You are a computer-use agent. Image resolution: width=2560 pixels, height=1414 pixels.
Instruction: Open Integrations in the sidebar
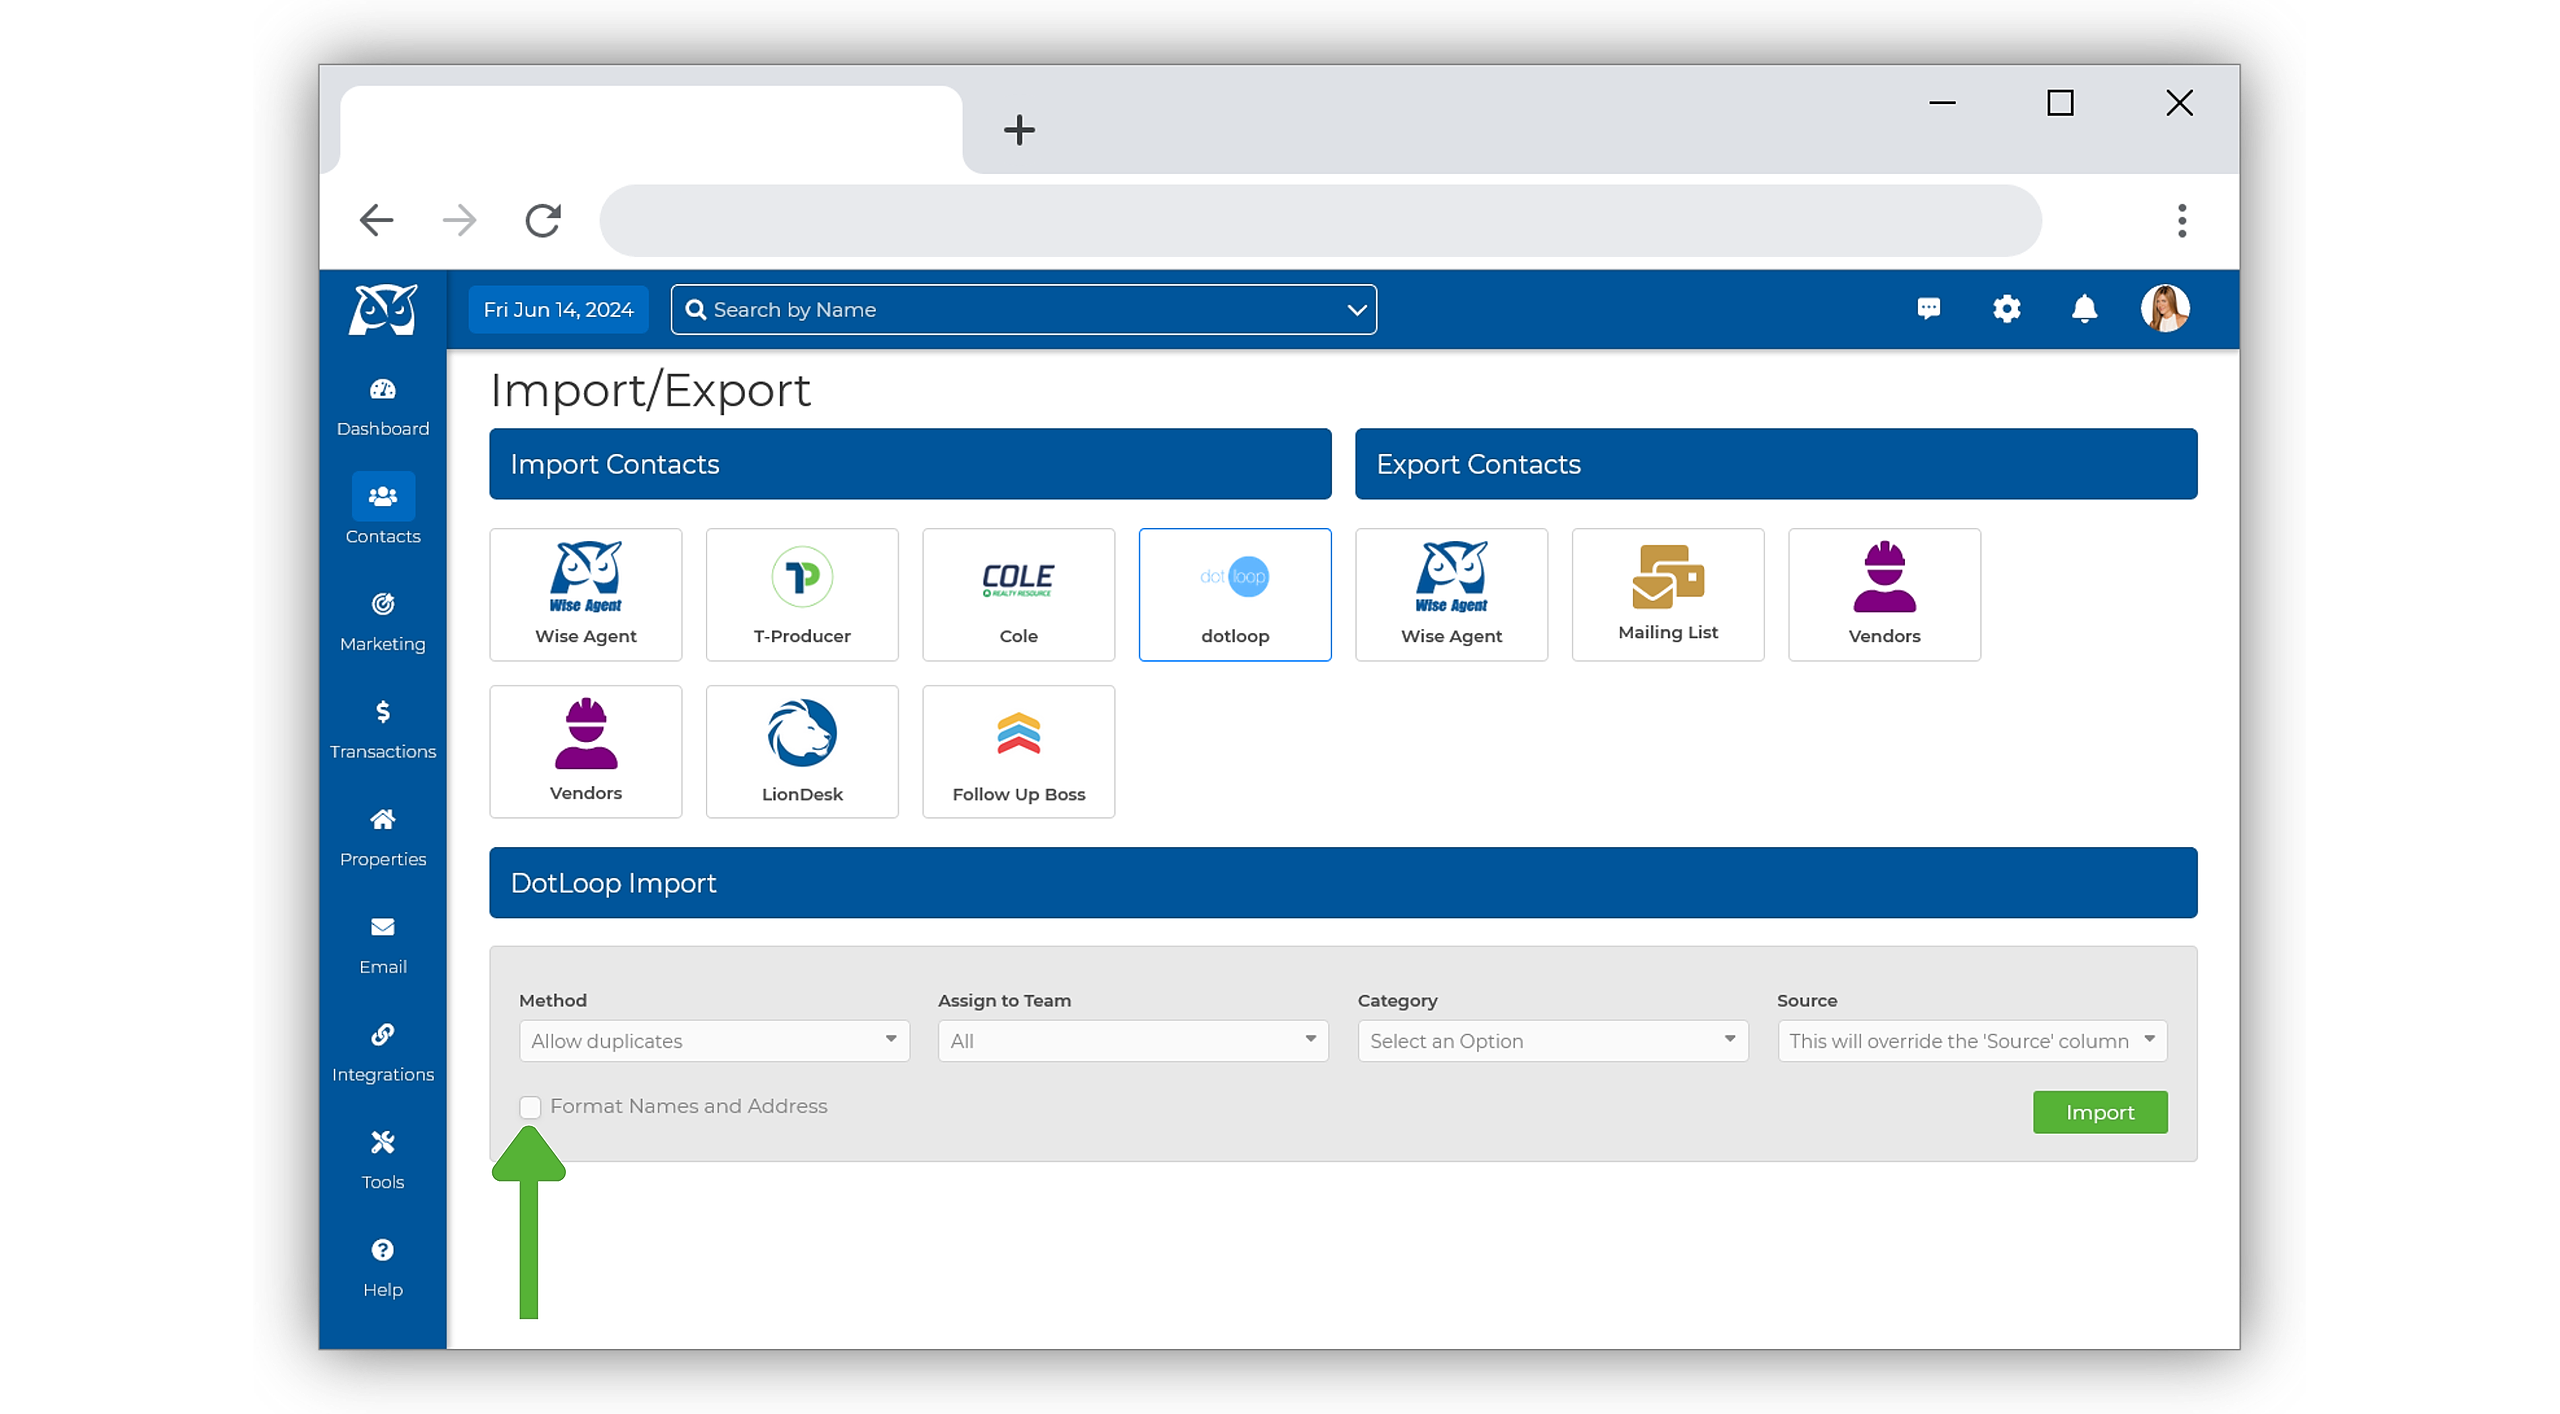[x=382, y=1053]
